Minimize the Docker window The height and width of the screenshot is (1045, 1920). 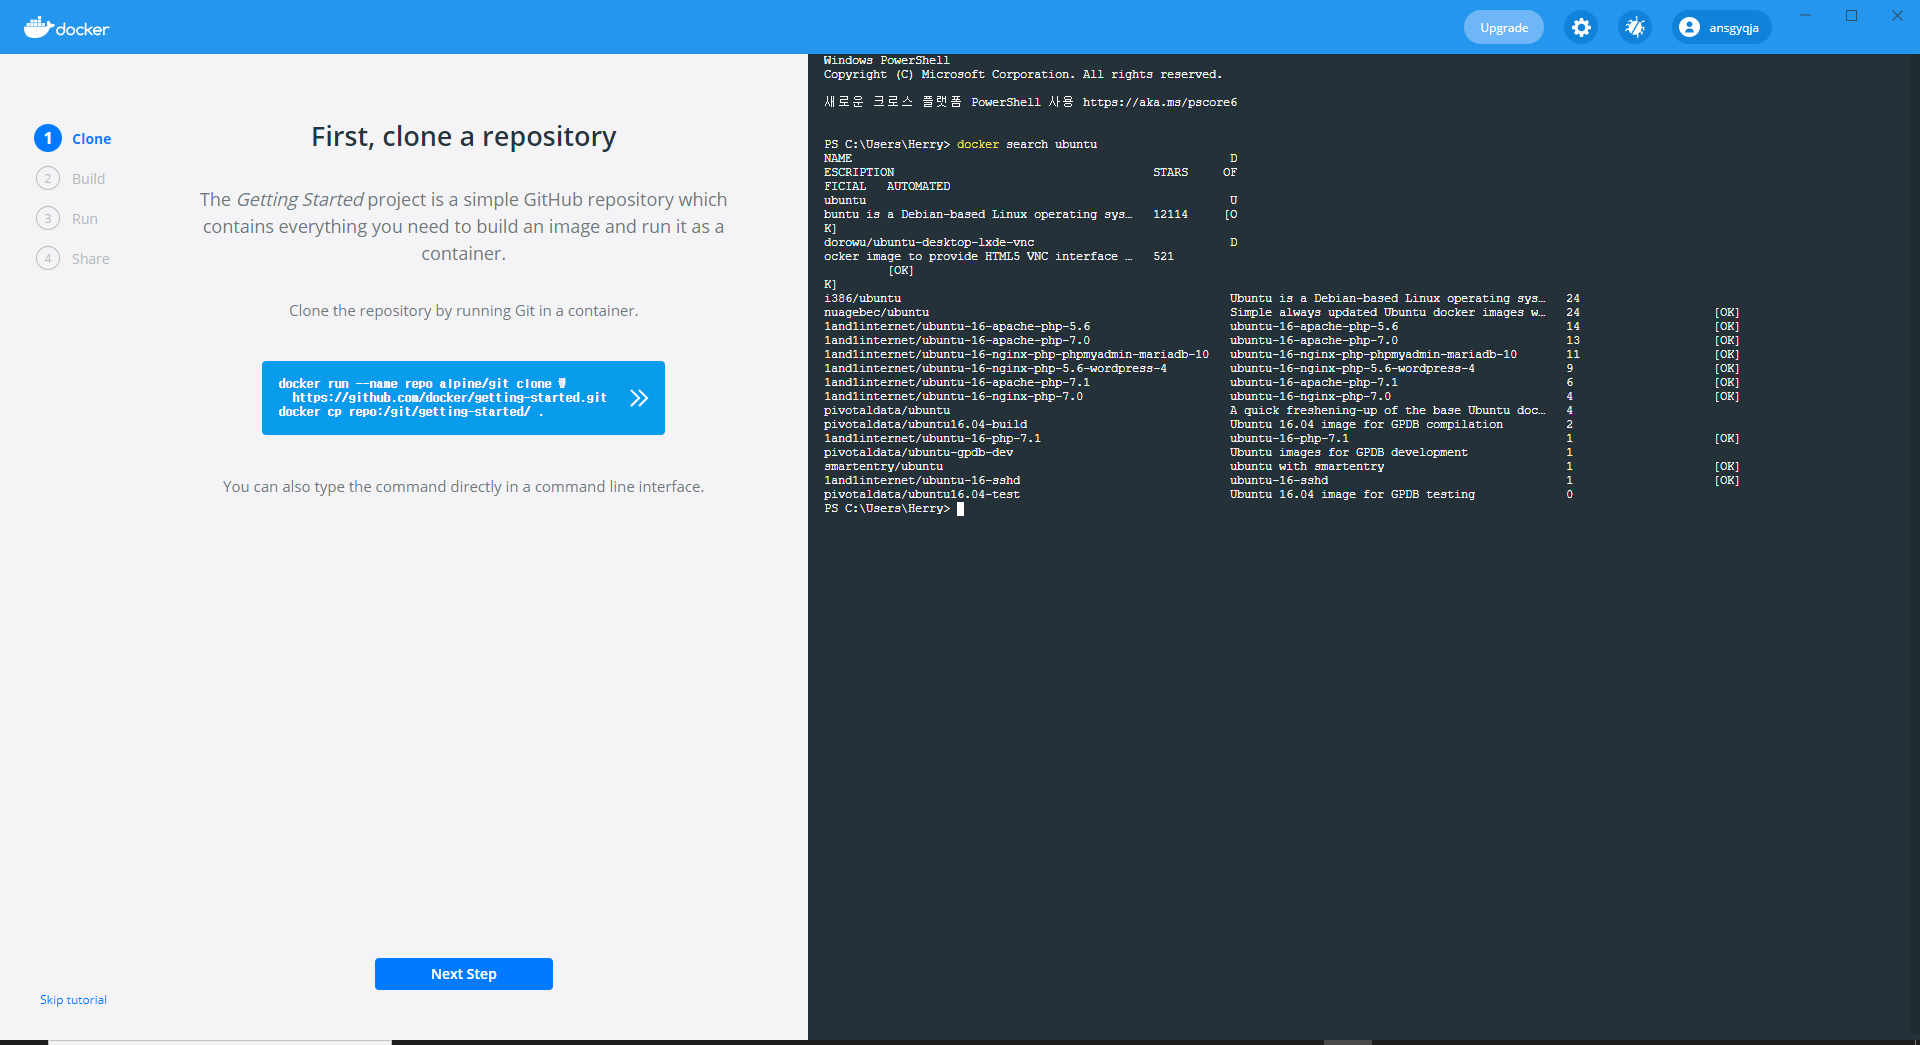(1806, 15)
